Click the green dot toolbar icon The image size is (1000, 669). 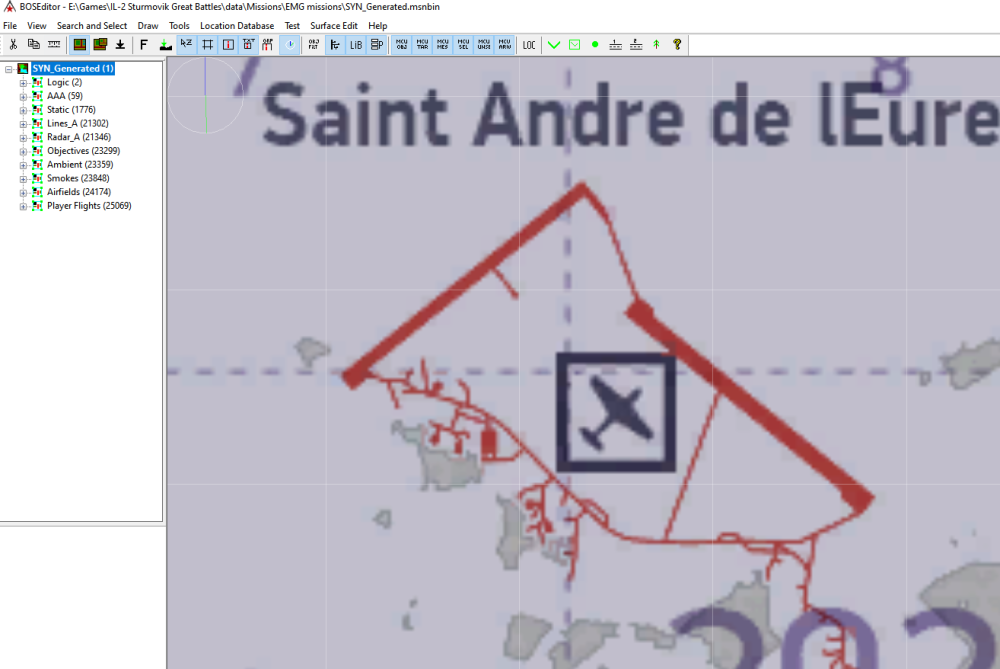[x=595, y=45]
